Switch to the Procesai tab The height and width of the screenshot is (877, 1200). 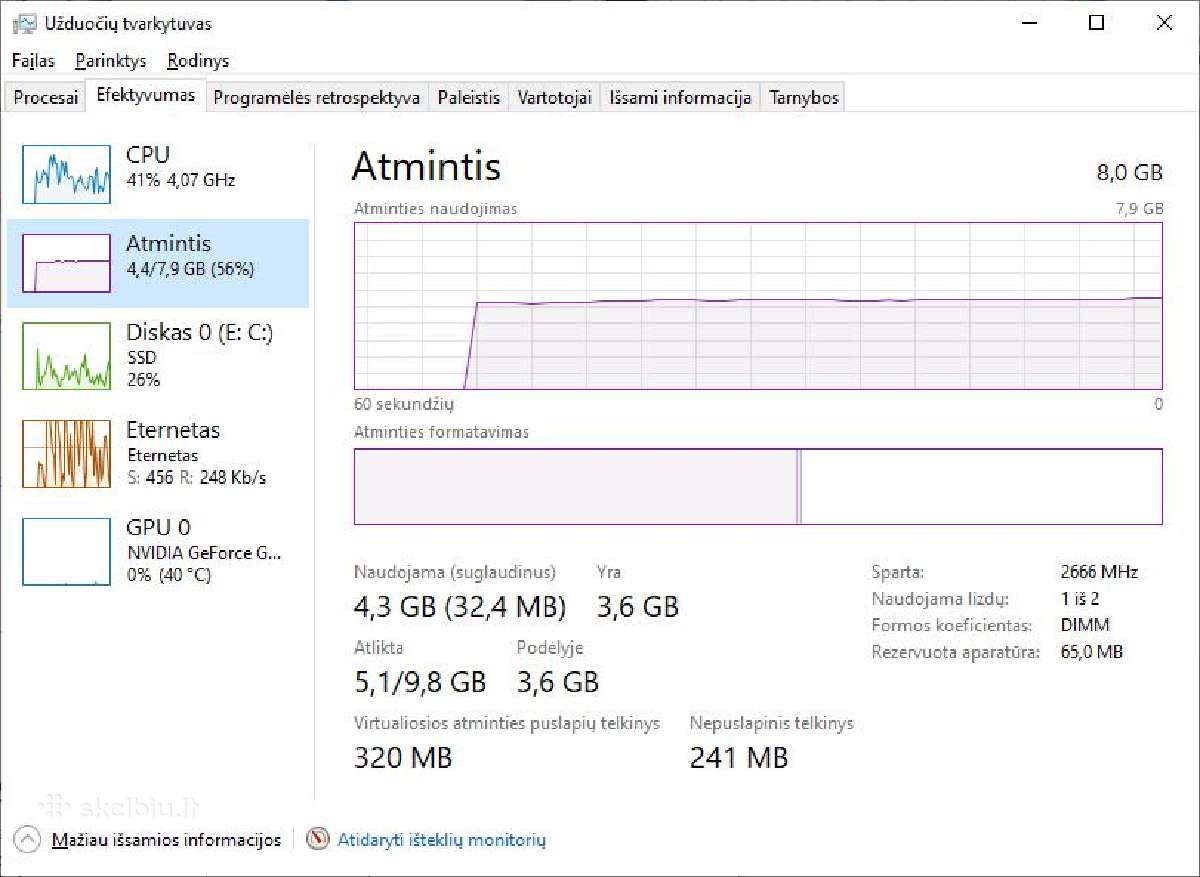(x=46, y=98)
